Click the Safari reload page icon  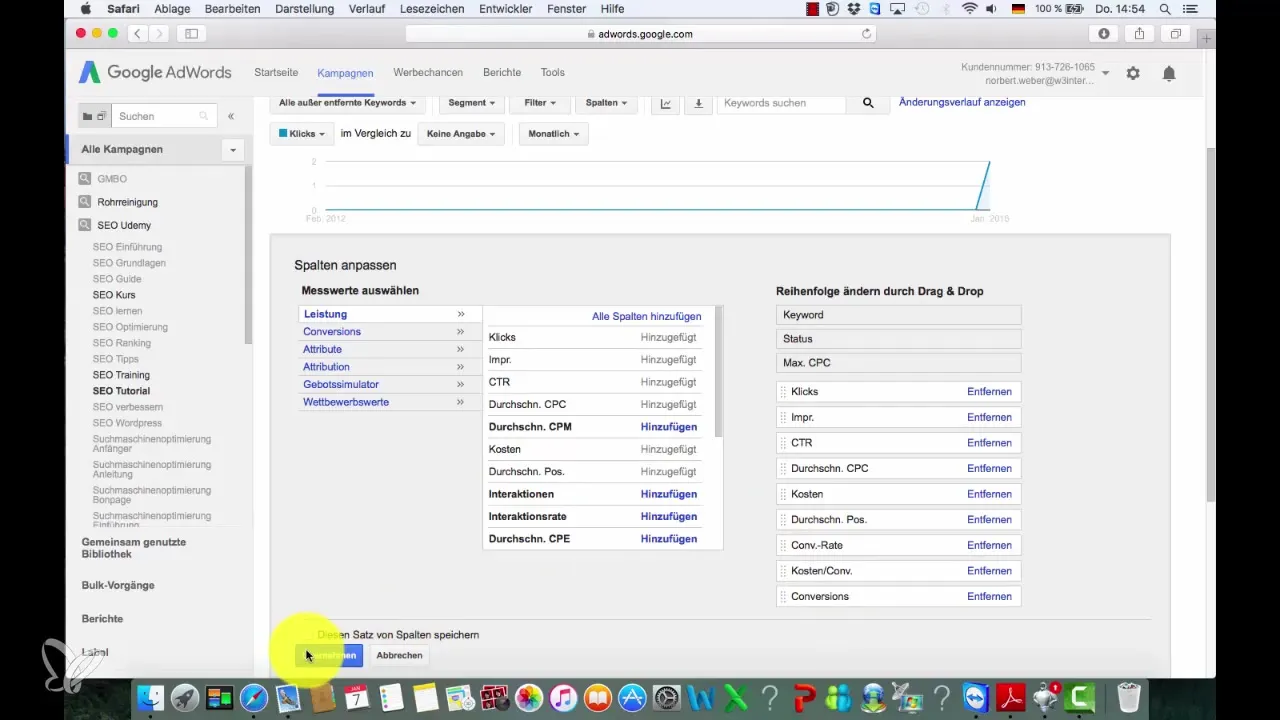click(867, 34)
